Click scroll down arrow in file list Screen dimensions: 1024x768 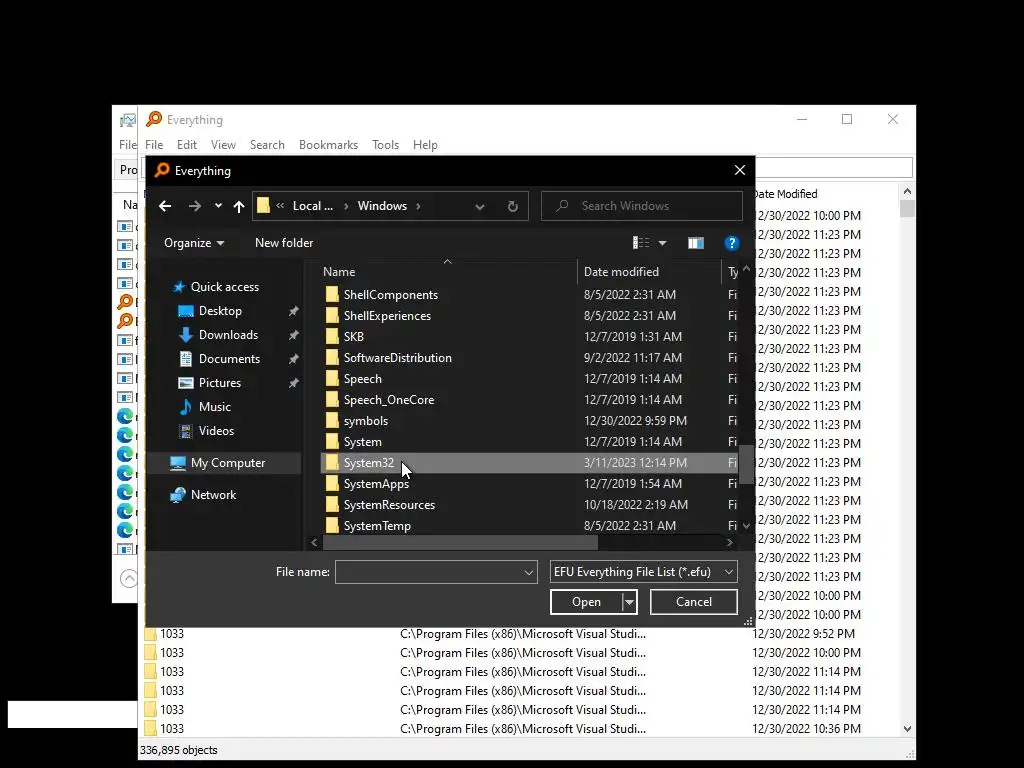pos(746,526)
